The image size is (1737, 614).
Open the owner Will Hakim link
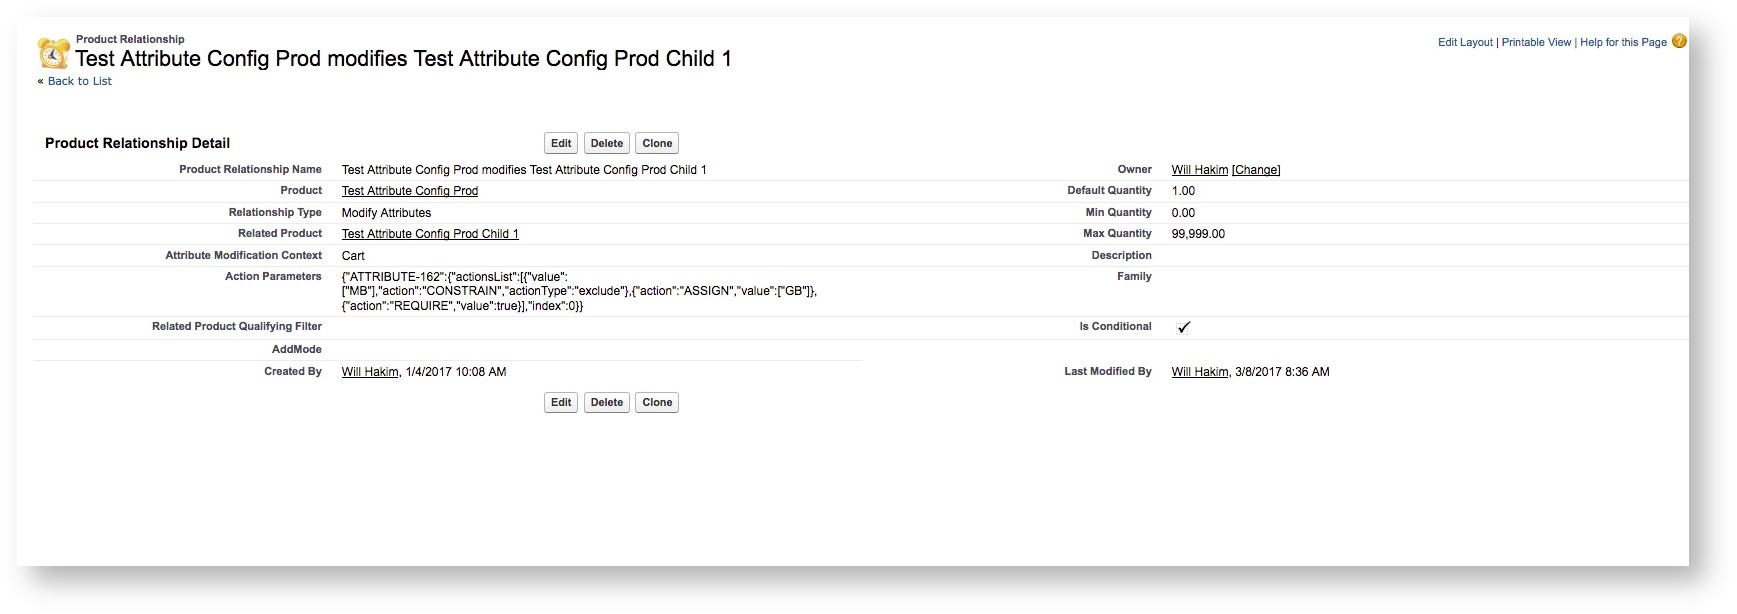coord(1200,170)
